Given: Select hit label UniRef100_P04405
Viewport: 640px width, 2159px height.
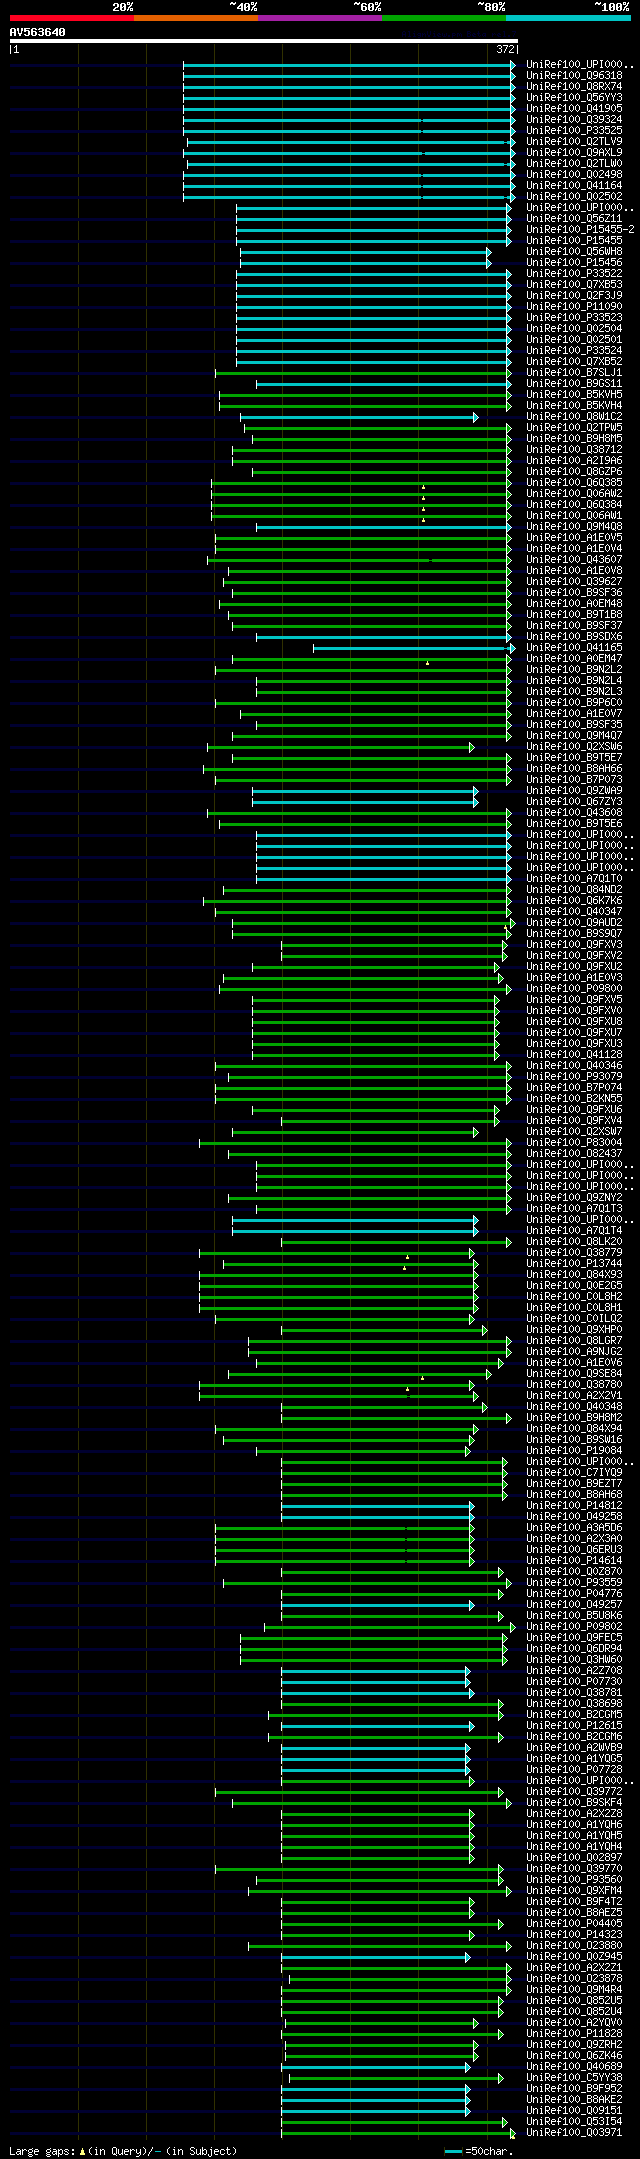Looking at the screenshot, I should pyautogui.click(x=574, y=1923).
